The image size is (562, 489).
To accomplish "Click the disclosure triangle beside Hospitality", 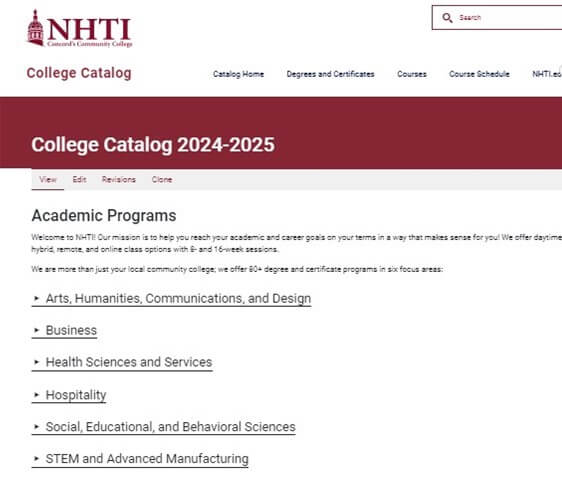I will [36, 395].
